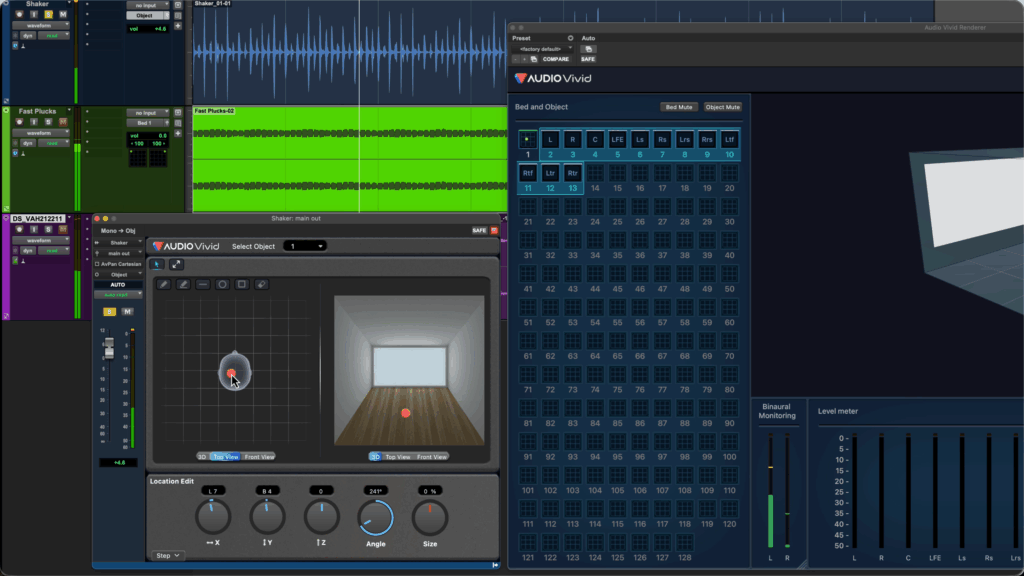Select the straight line trajectory tool
Image resolution: width=1024 pixels, height=576 pixels.
(x=203, y=285)
